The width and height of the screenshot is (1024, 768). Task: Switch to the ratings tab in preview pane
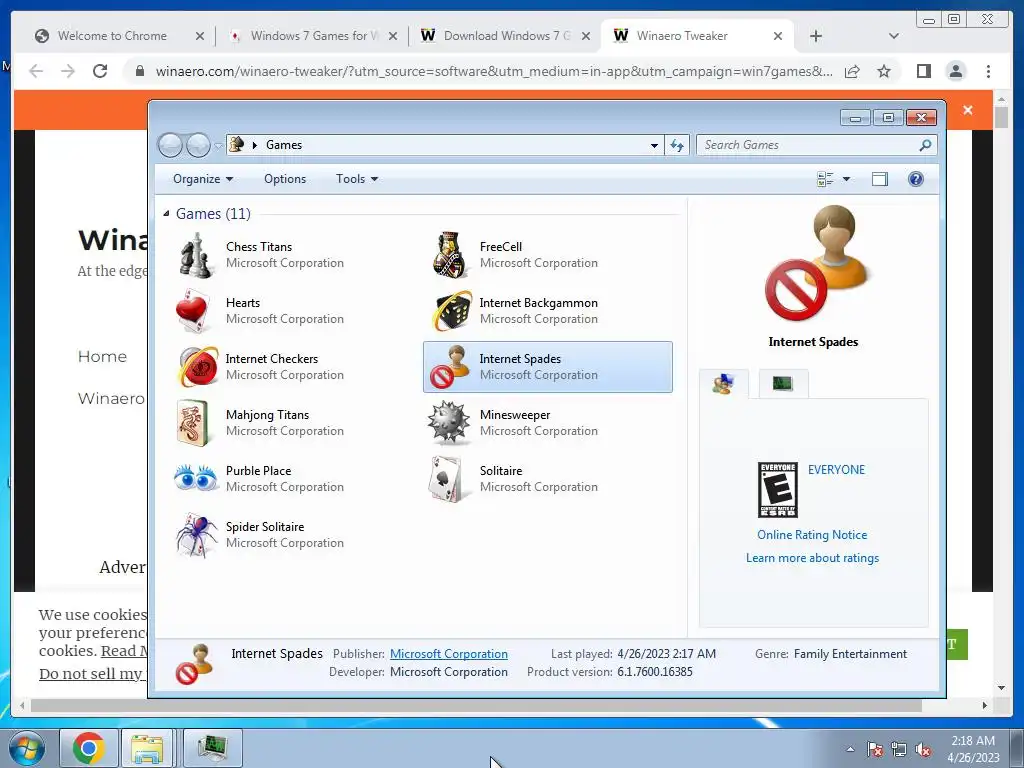[x=723, y=384]
